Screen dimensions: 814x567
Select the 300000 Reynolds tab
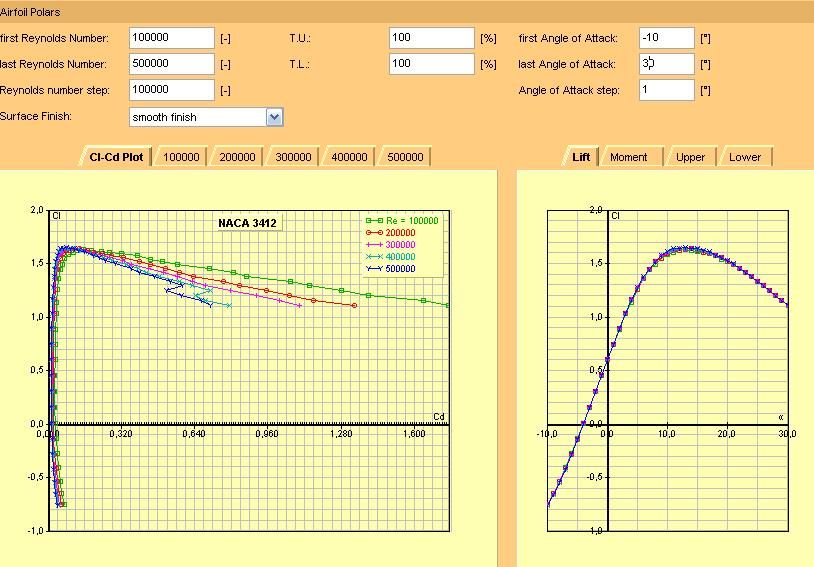pyautogui.click(x=293, y=157)
